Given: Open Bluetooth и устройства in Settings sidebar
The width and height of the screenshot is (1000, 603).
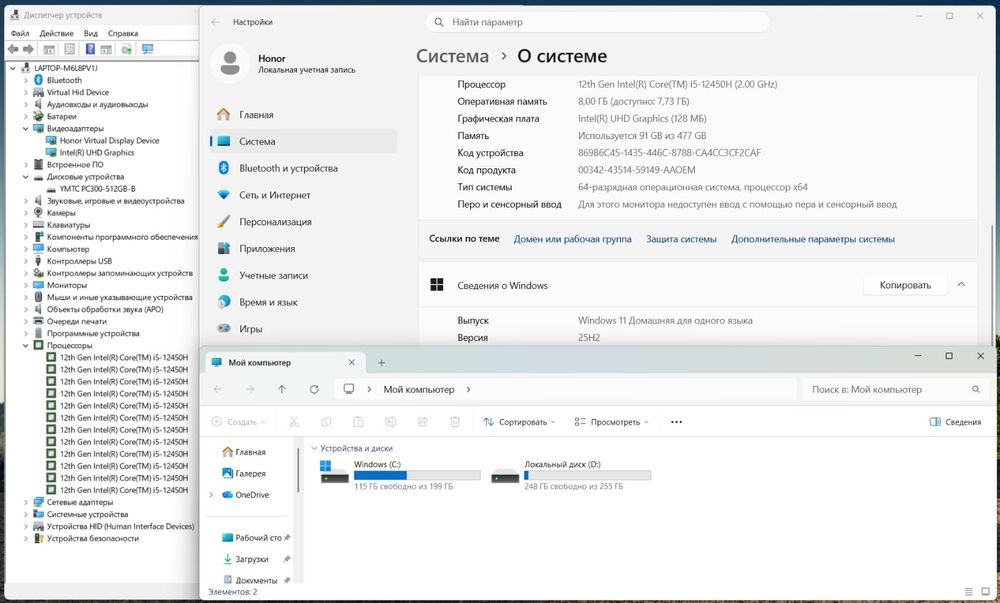Looking at the screenshot, I should click(304, 168).
